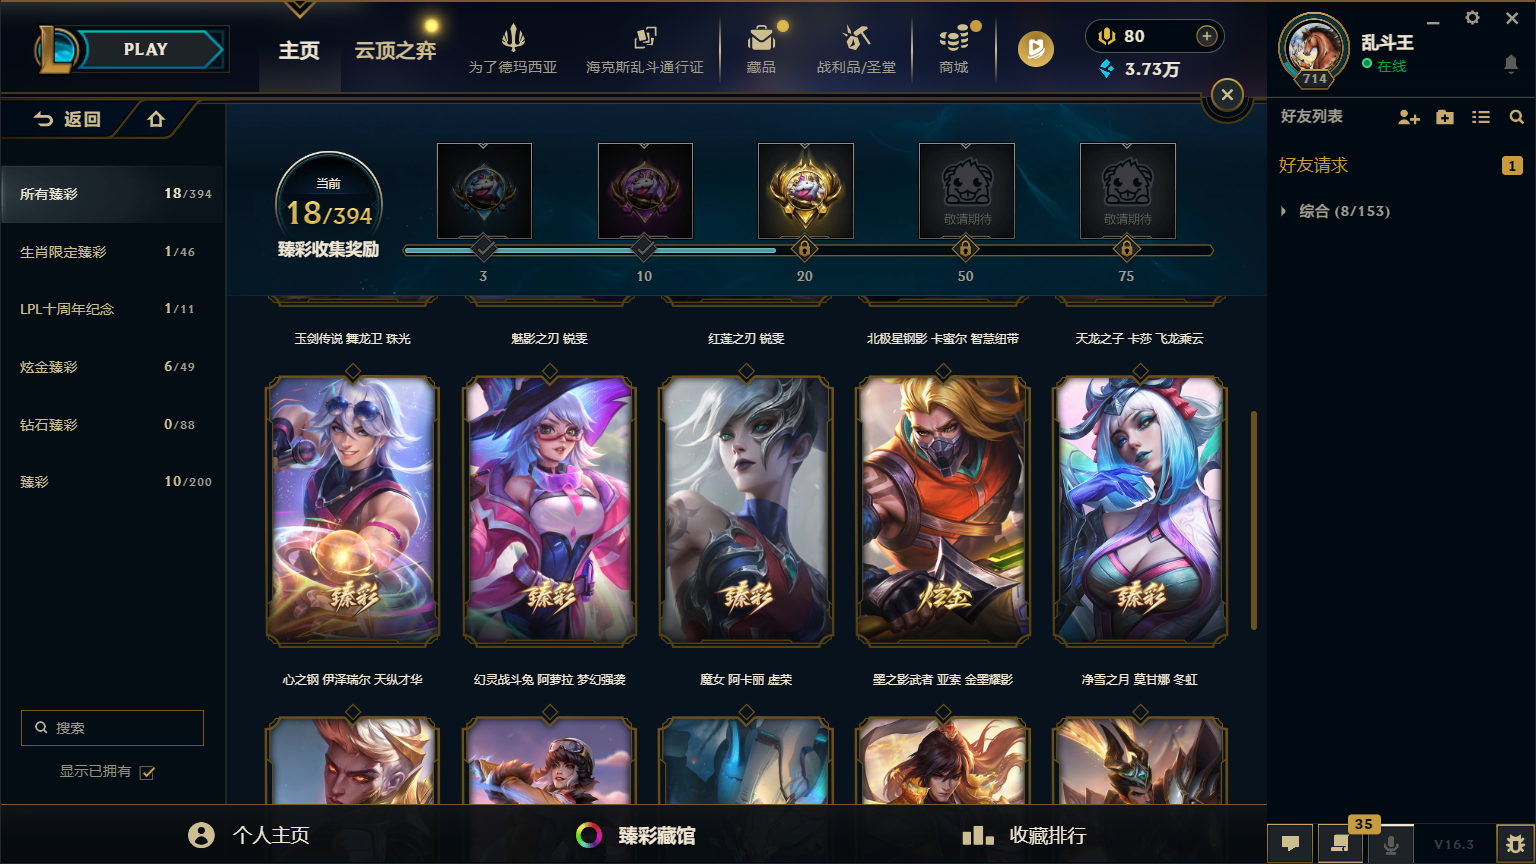The image size is (1536, 864).
Task: Open the friend list sort options icon
Action: pyautogui.click(x=1481, y=117)
